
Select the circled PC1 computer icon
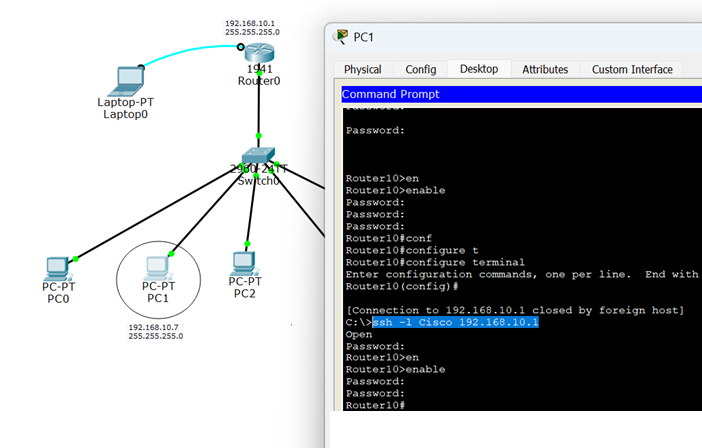tap(156, 267)
